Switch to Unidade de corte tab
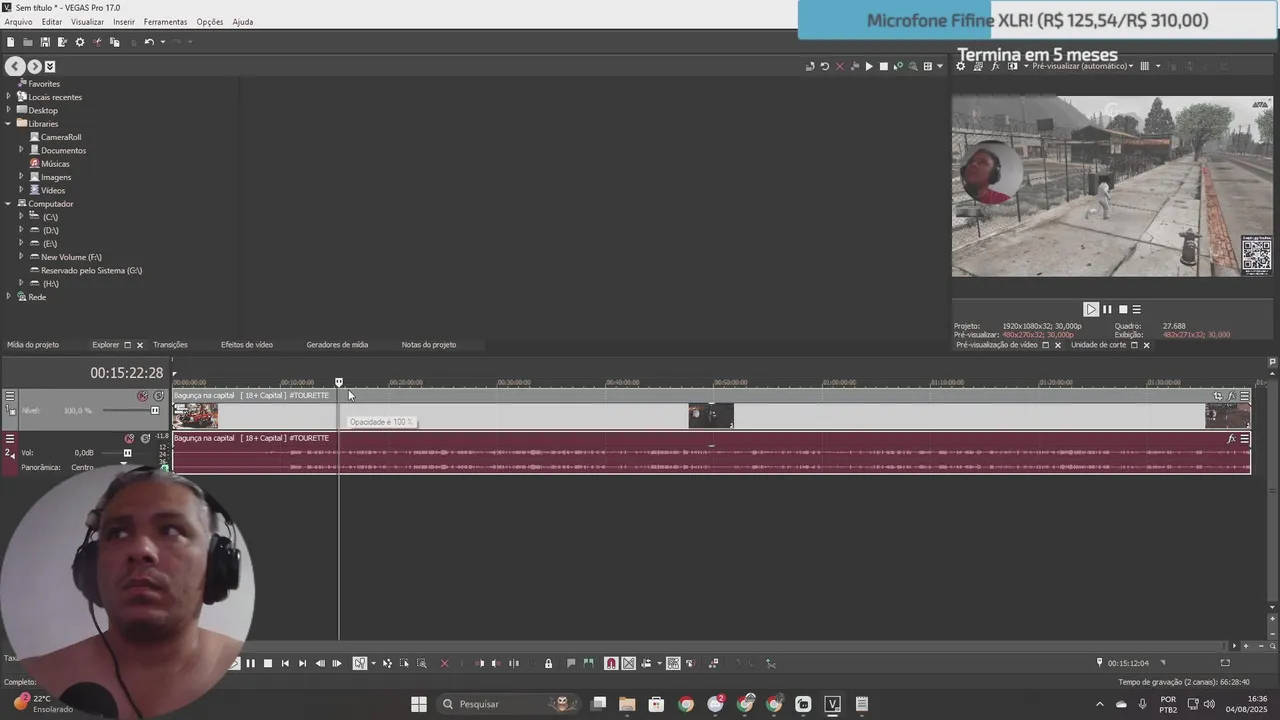 pos(1098,345)
